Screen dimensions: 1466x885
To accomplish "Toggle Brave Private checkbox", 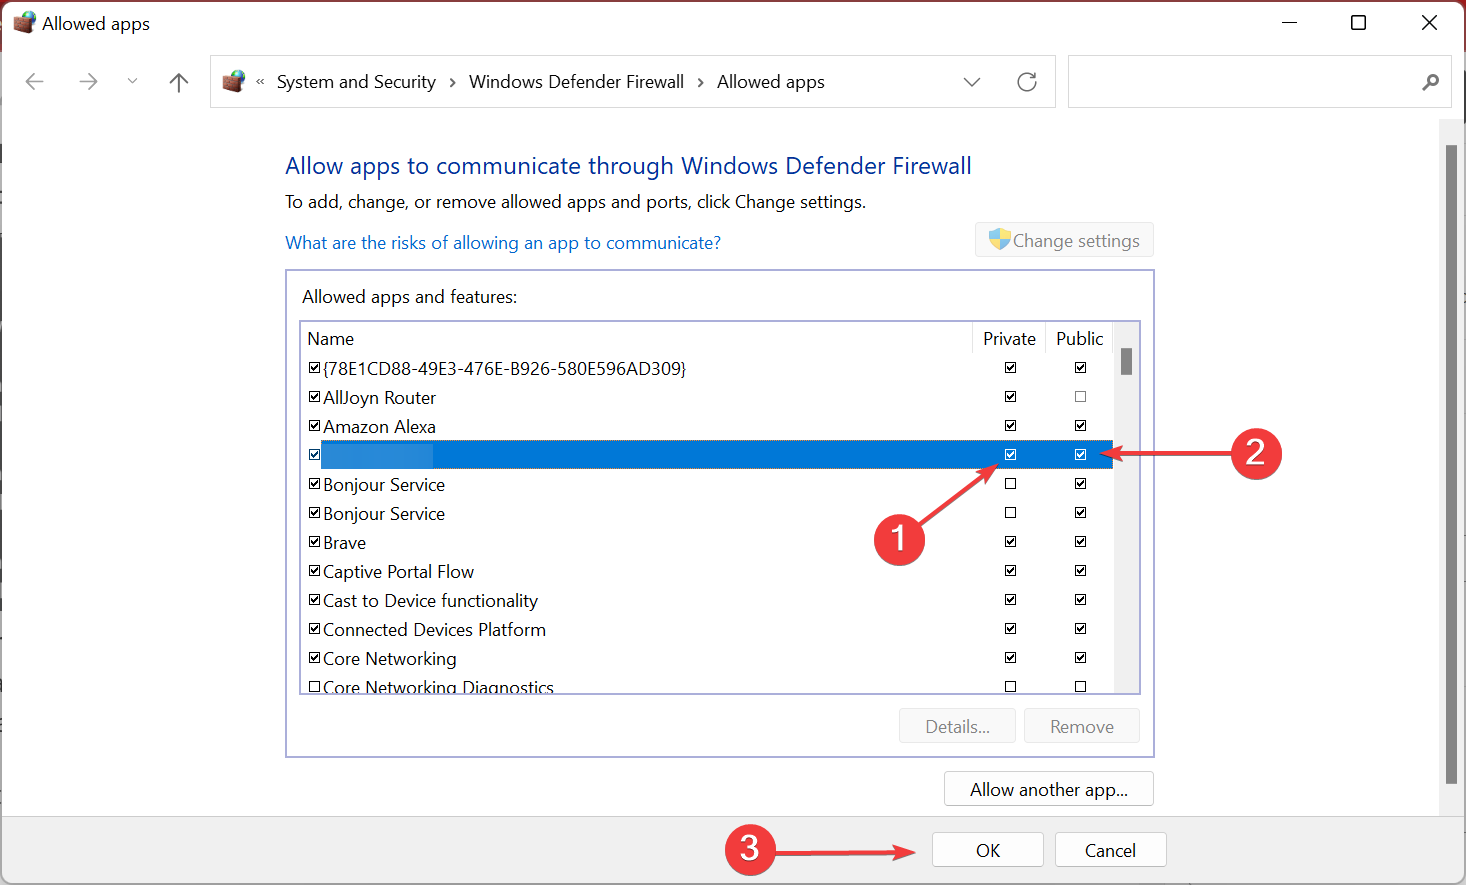I will [1010, 542].
